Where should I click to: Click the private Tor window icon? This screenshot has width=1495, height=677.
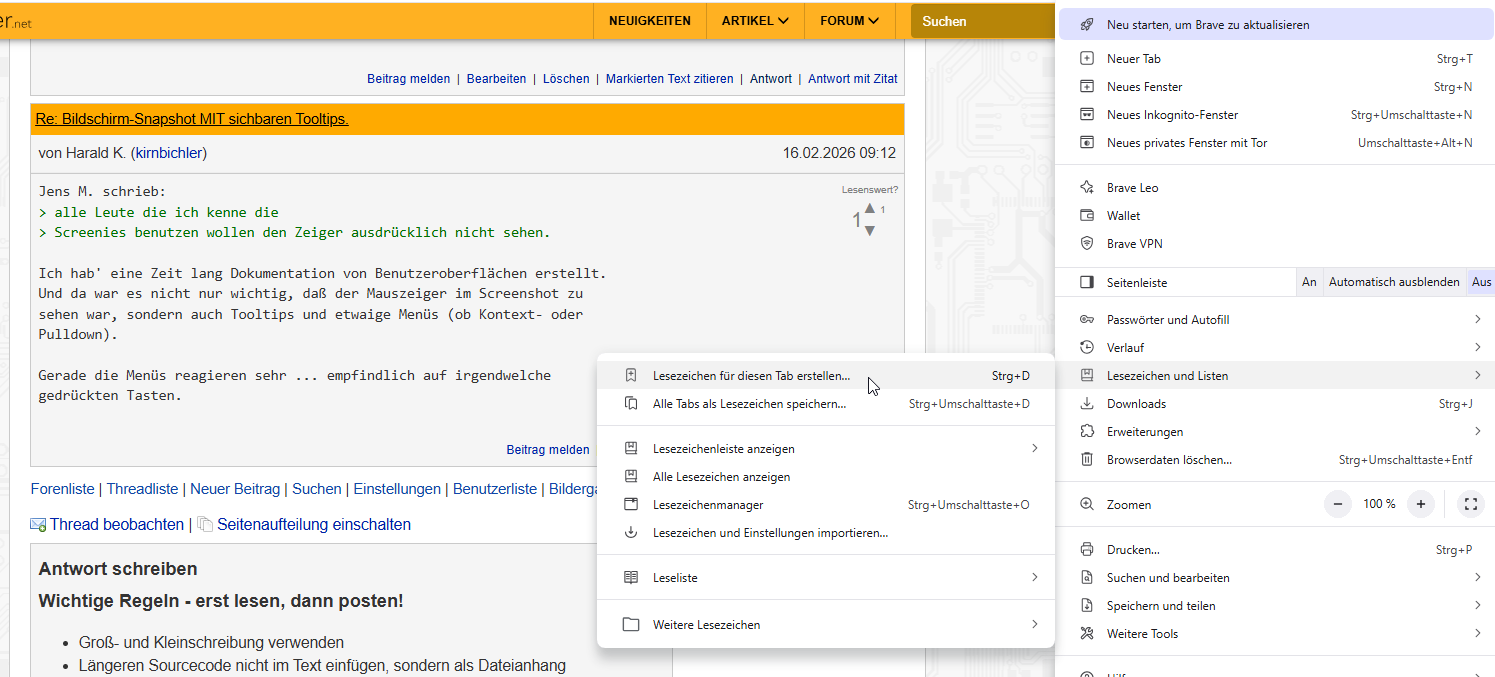tap(1087, 143)
